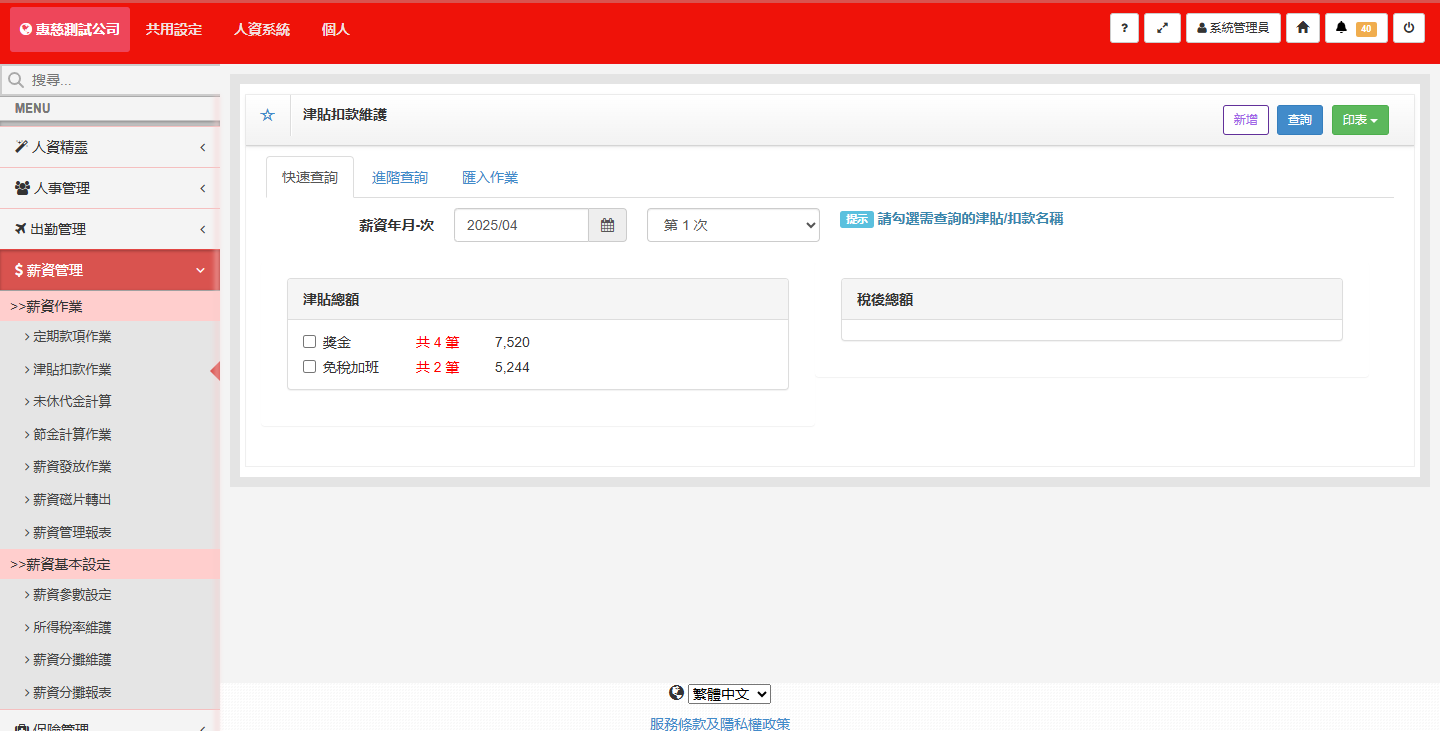Star 津貼扣款維護 page as favorite
The width and height of the screenshot is (1440, 731).
pos(267,116)
